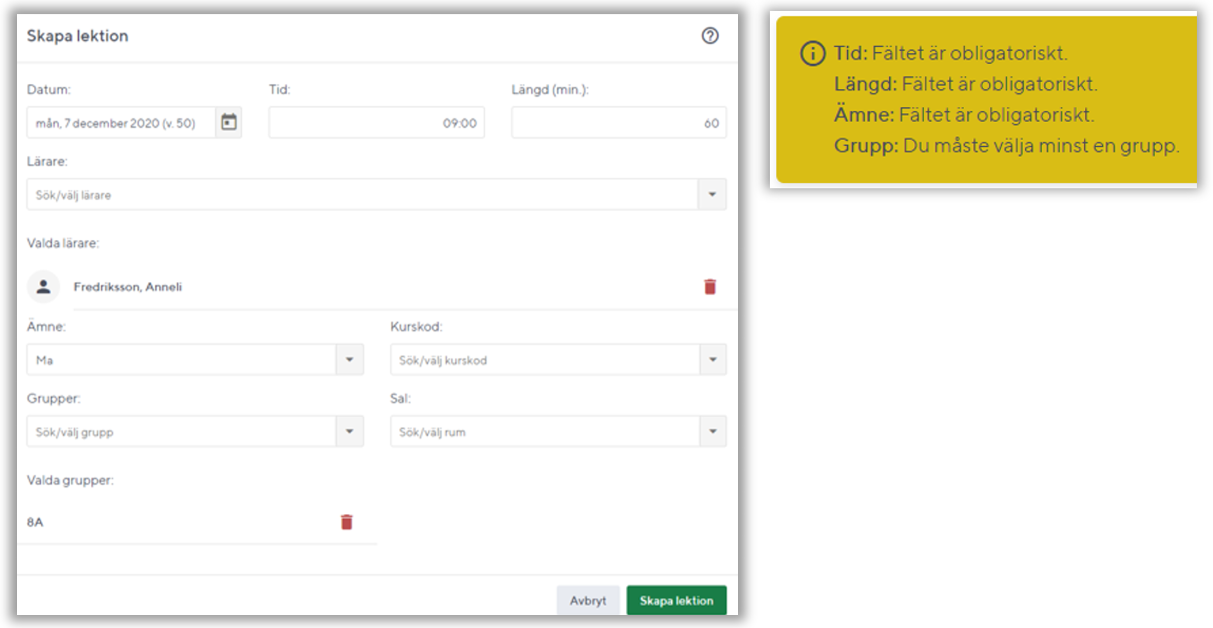Click the info icon in yellow warning
1213x628 pixels.
pyautogui.click(x=813, y=54)
